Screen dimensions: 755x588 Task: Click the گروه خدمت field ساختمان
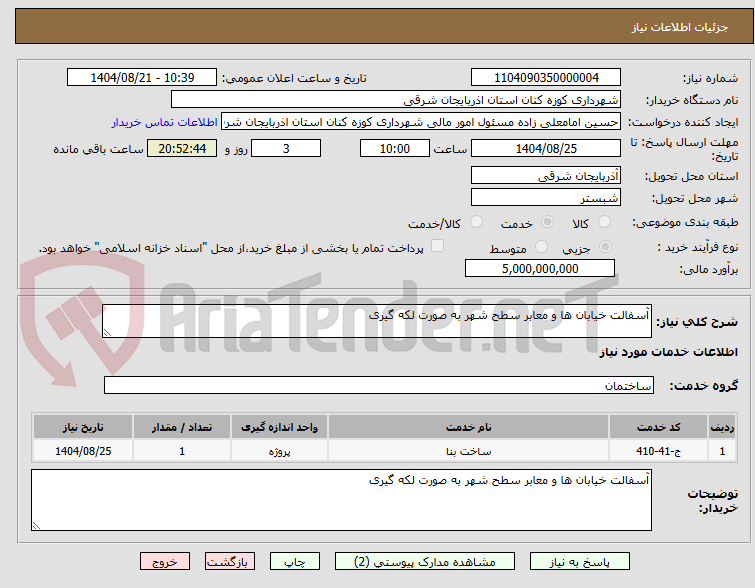pyautogui.click(x=379, y=385)
